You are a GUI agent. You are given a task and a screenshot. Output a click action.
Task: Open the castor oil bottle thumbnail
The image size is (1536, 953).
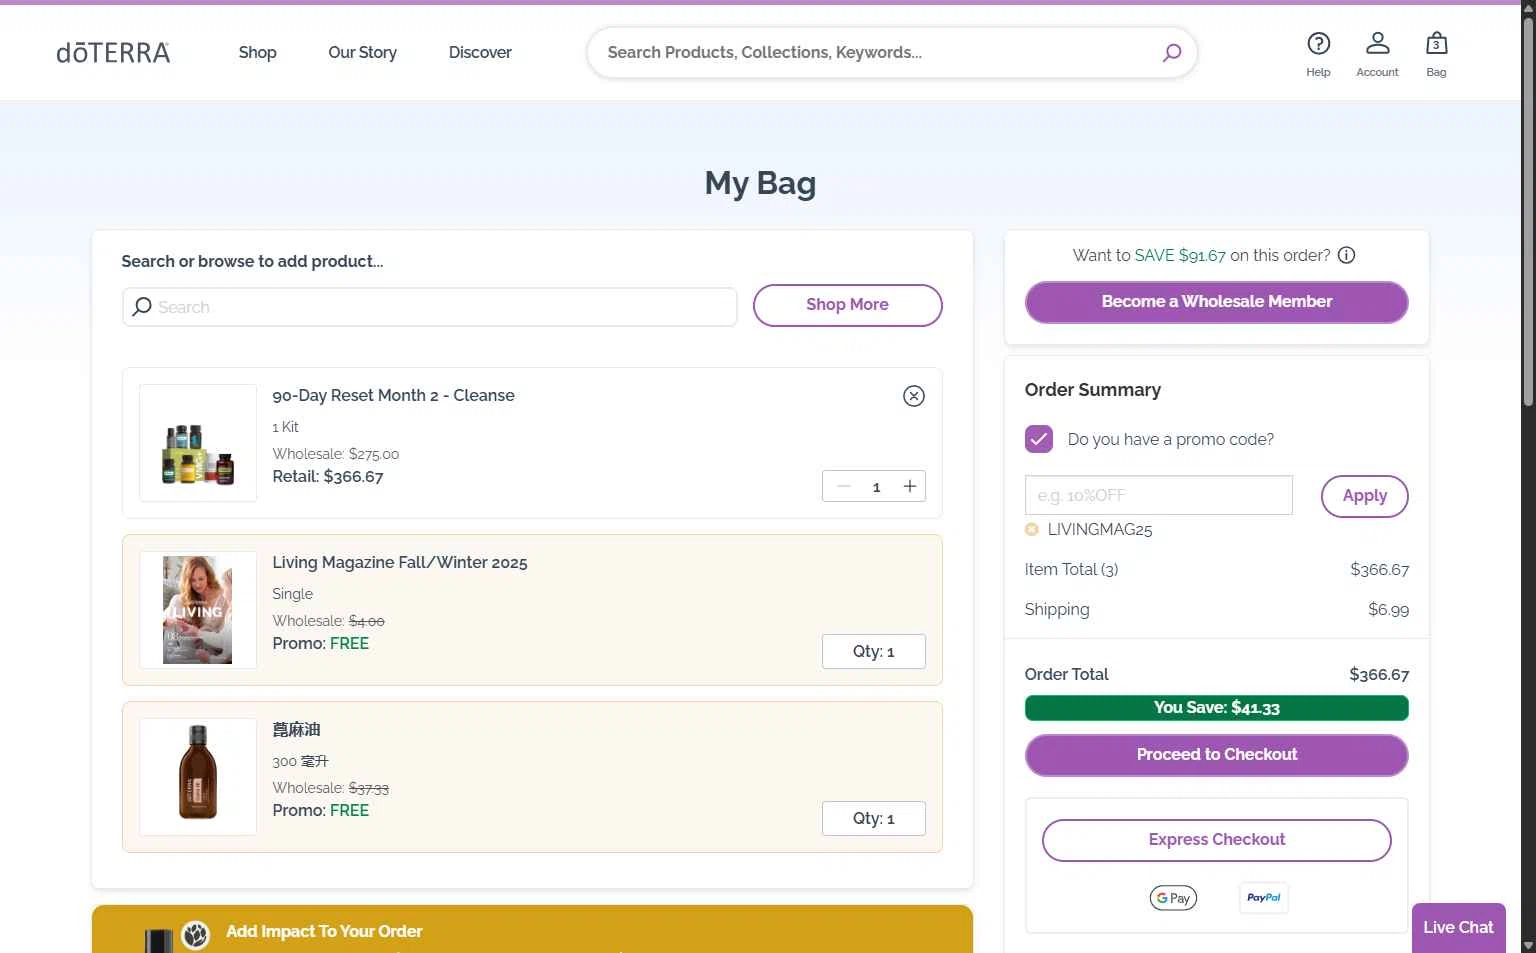[x=198, y=777]
